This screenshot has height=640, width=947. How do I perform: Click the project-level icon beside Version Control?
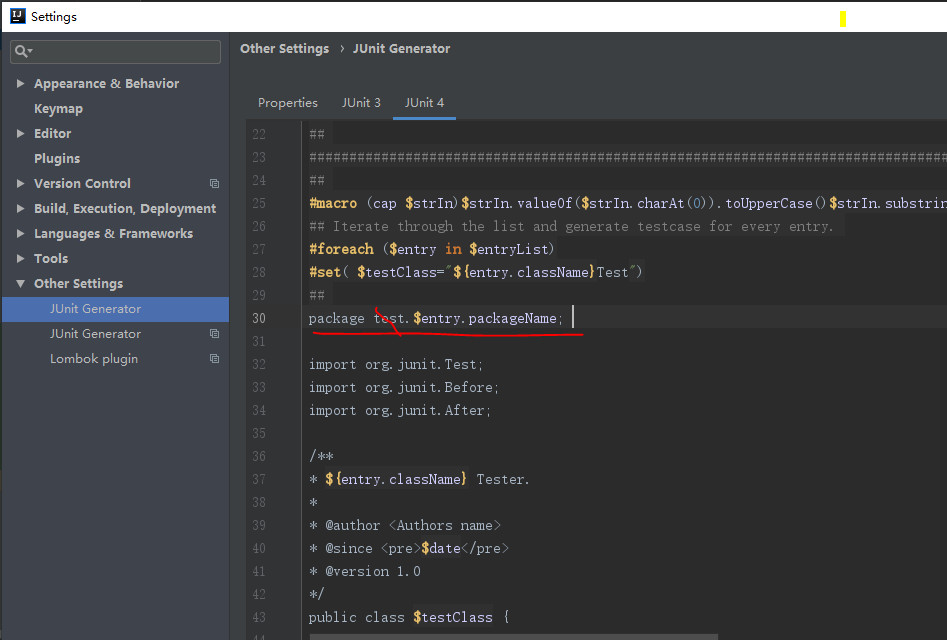pos(214,184)
